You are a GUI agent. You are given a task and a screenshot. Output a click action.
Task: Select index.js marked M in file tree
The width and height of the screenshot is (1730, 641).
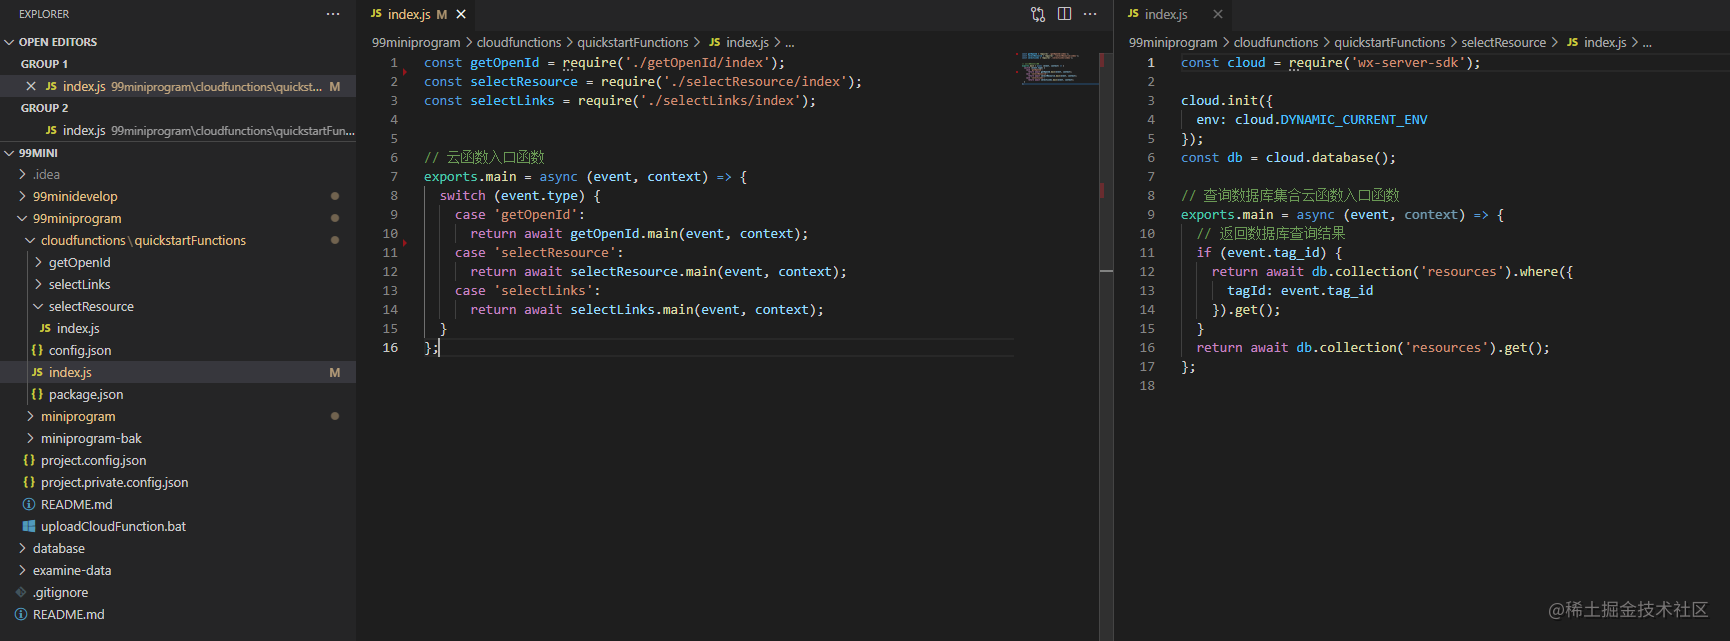(x=178, y=373)
